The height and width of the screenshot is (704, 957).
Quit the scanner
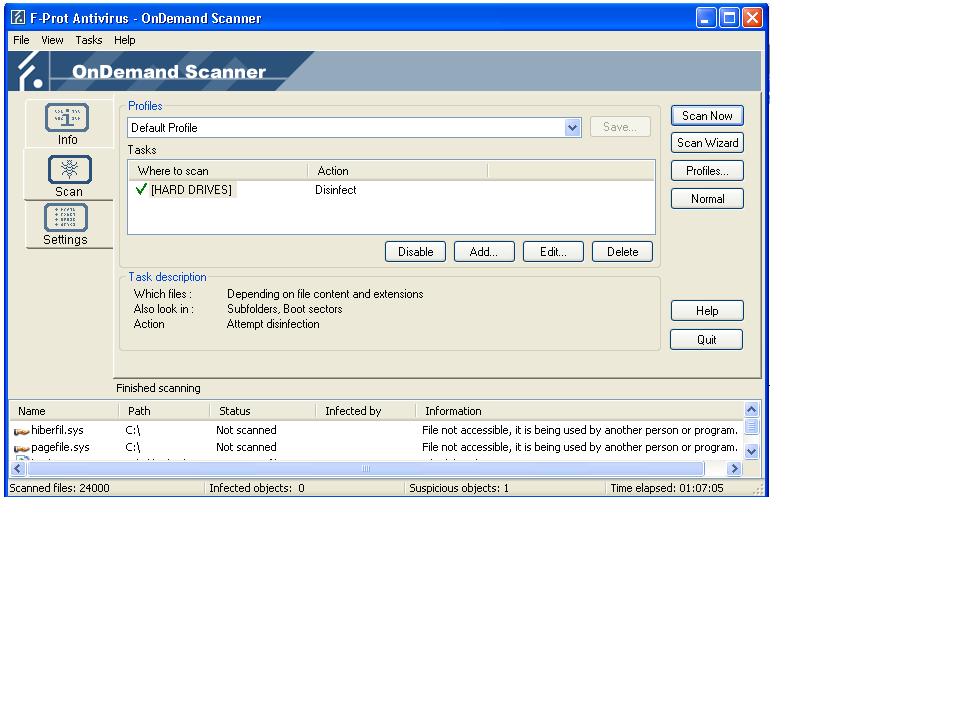pos(706,339)
